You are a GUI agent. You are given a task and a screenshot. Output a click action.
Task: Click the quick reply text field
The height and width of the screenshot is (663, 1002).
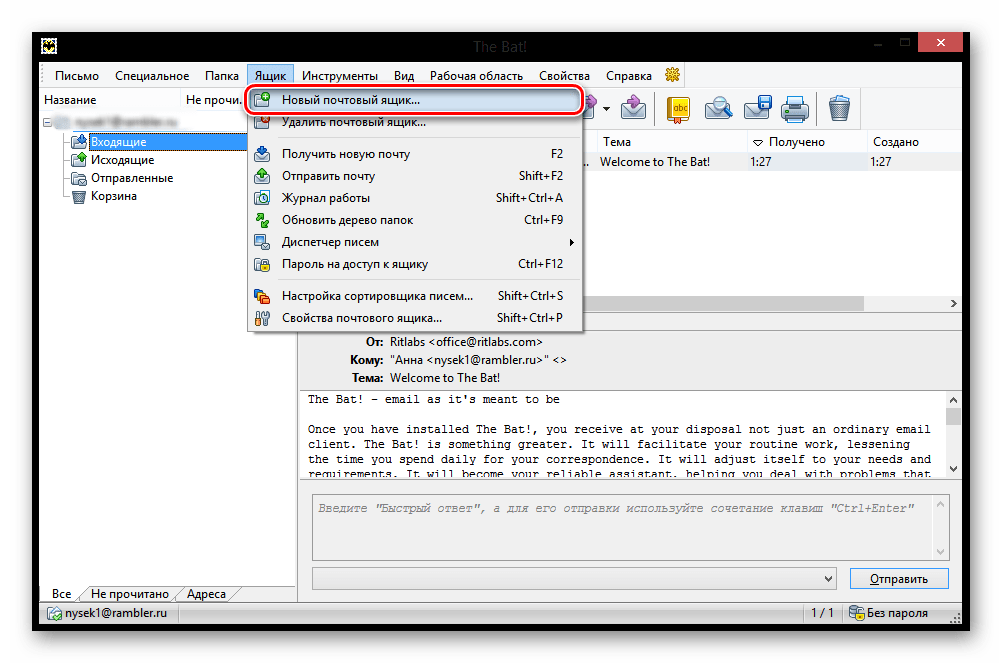pyautogui.click(x=629, y=526)
